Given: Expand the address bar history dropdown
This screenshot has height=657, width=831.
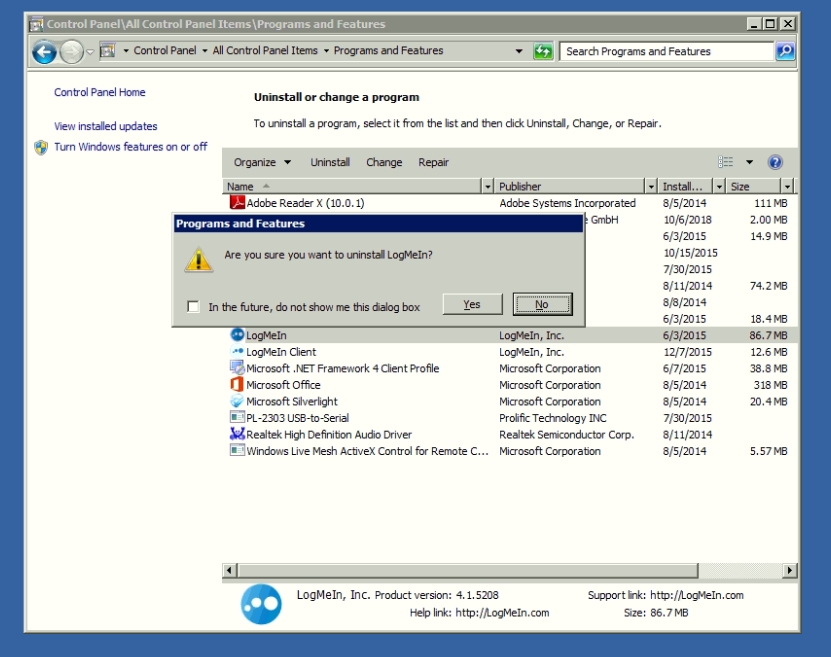Looking at the screenshot, I should tap(519, 51).
